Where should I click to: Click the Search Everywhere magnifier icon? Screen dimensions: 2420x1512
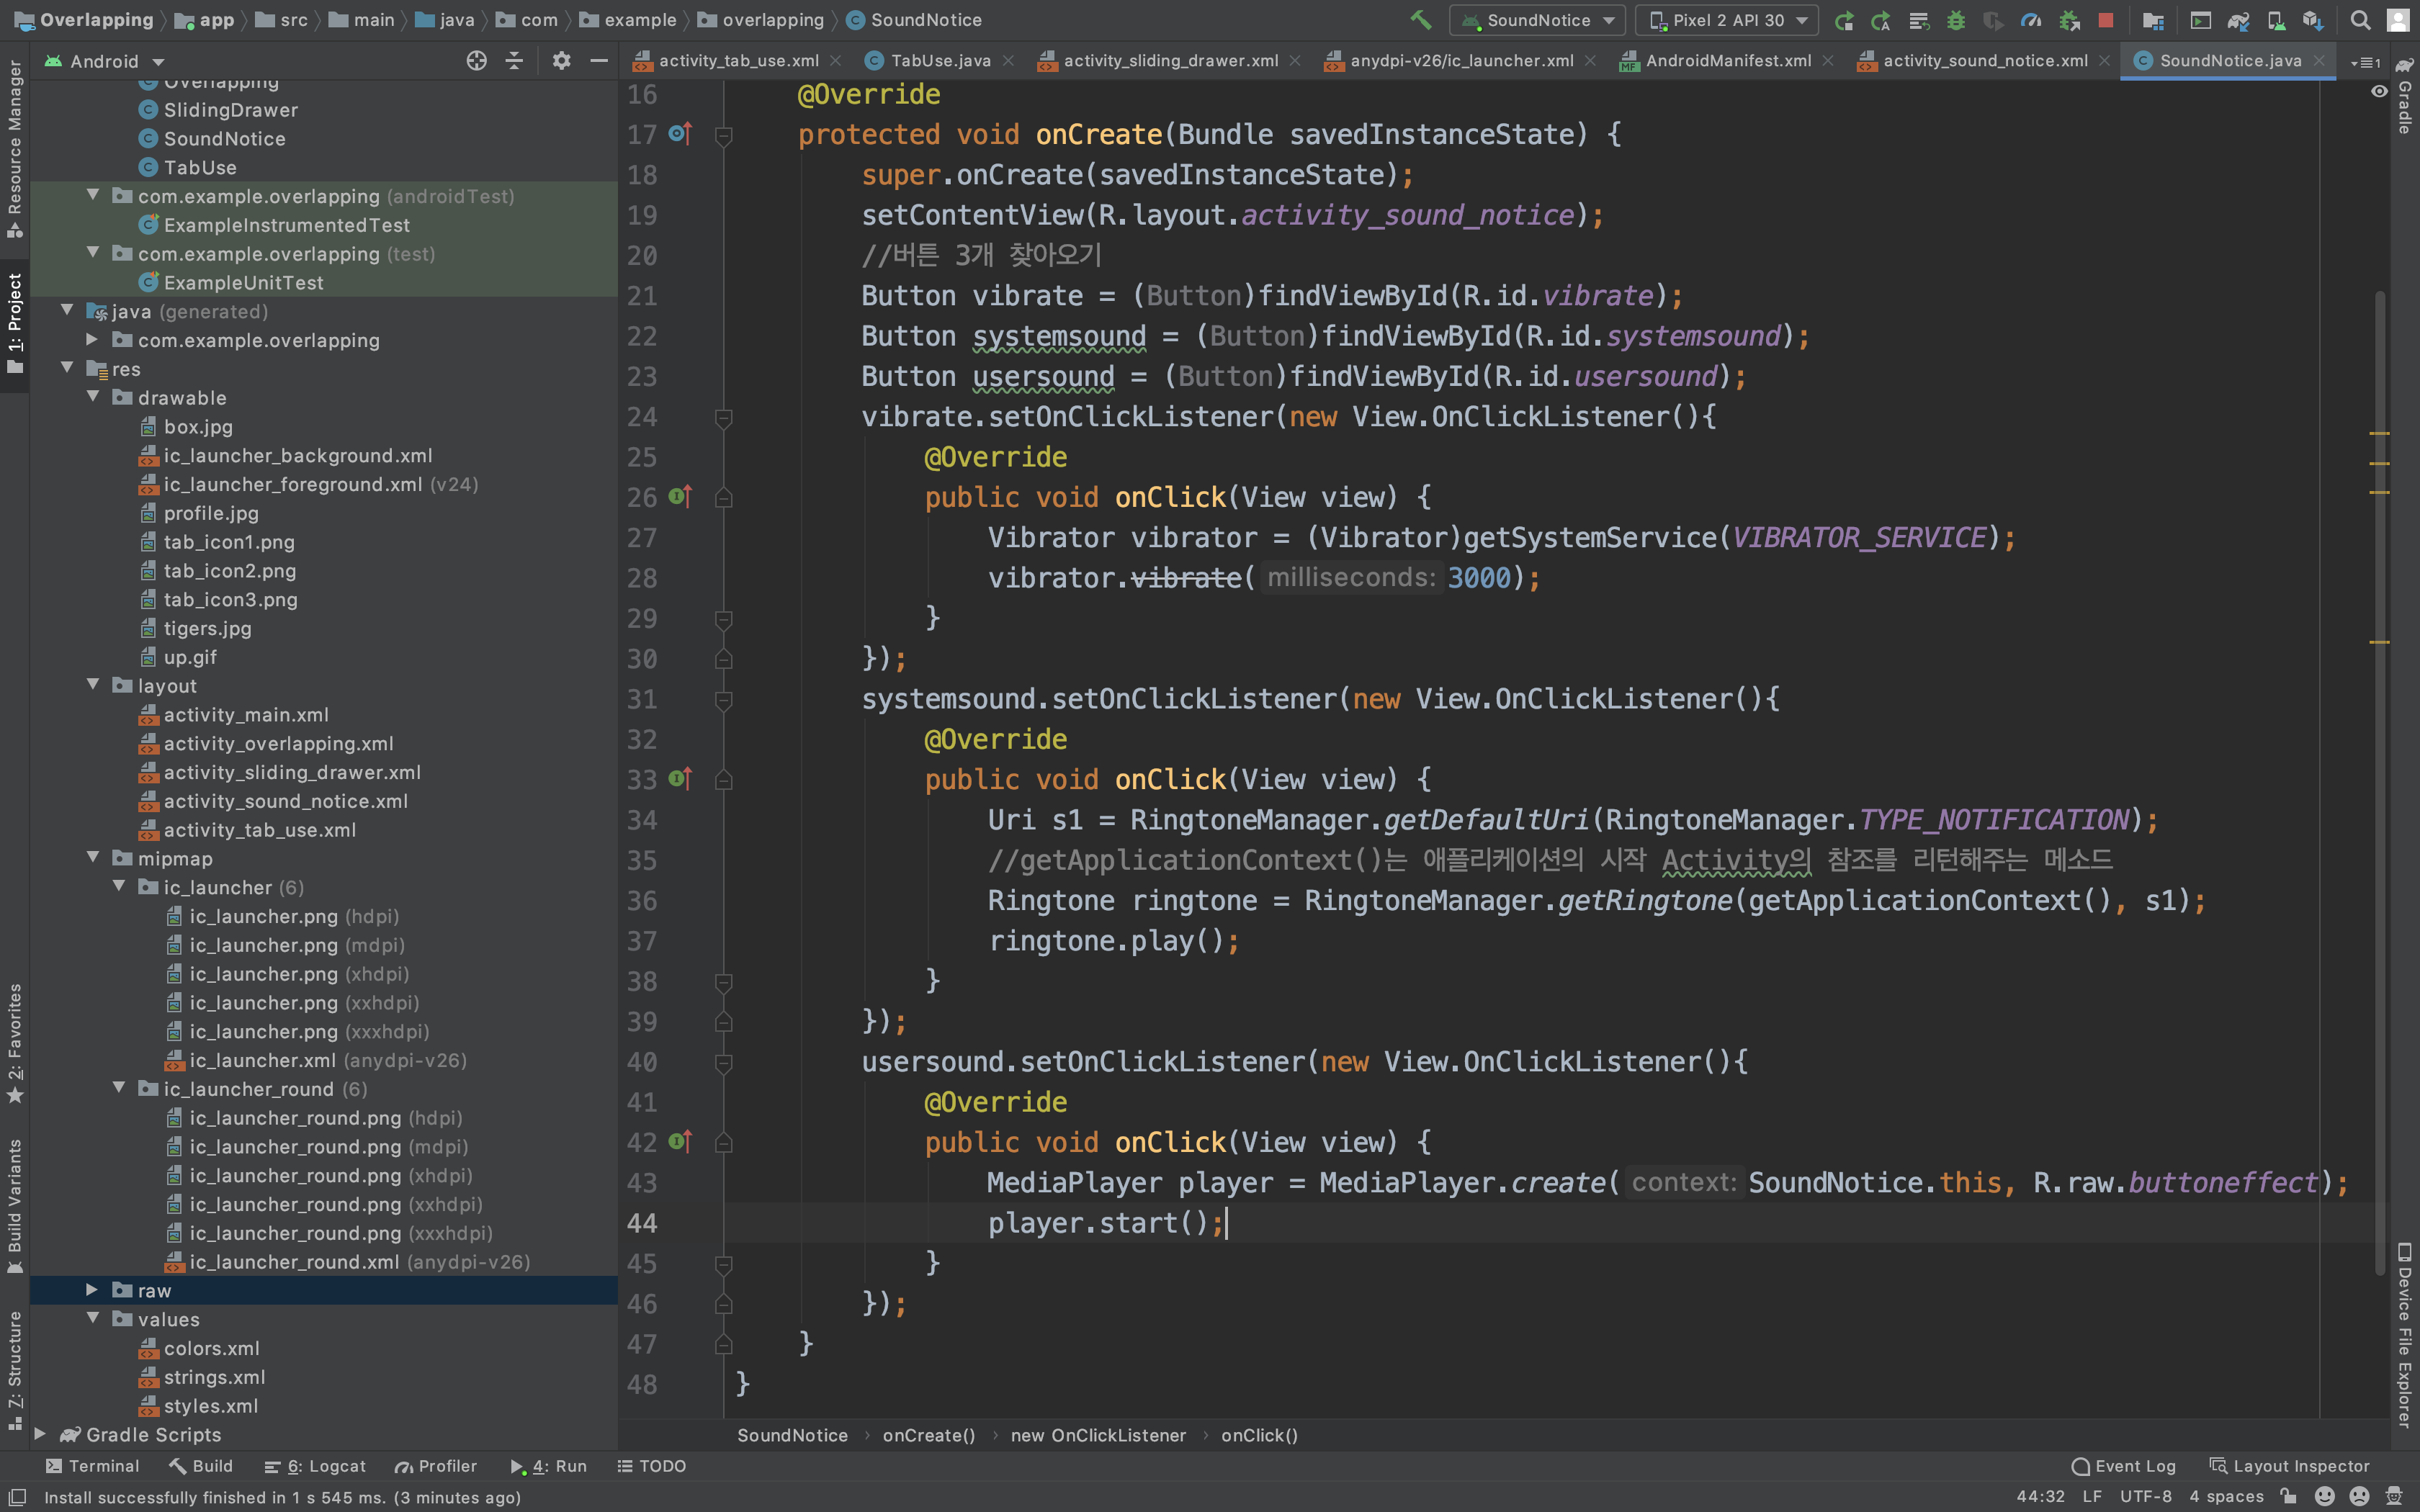tap(2360, 20)
